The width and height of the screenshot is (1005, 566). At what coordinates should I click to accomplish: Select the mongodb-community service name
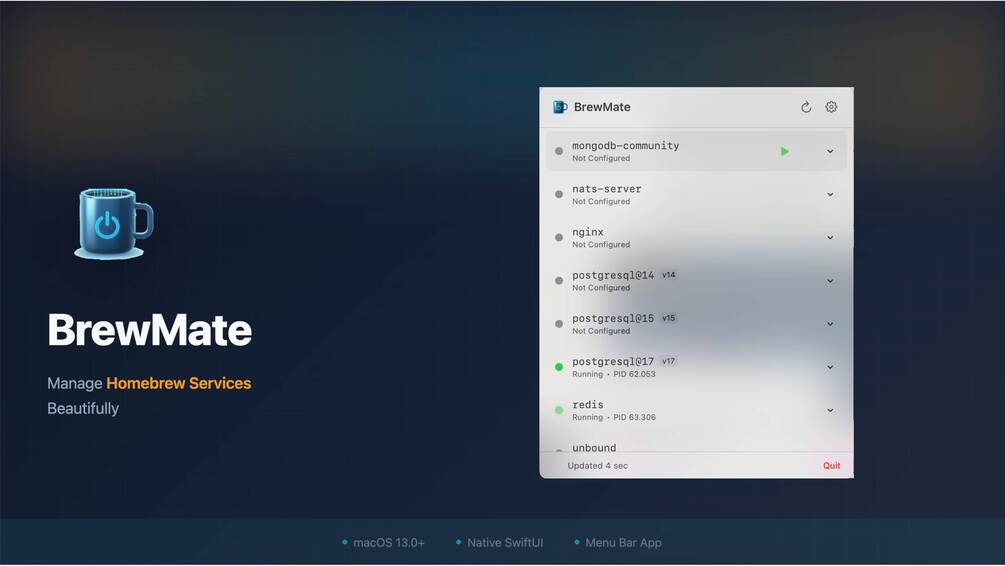coord(626,146)
